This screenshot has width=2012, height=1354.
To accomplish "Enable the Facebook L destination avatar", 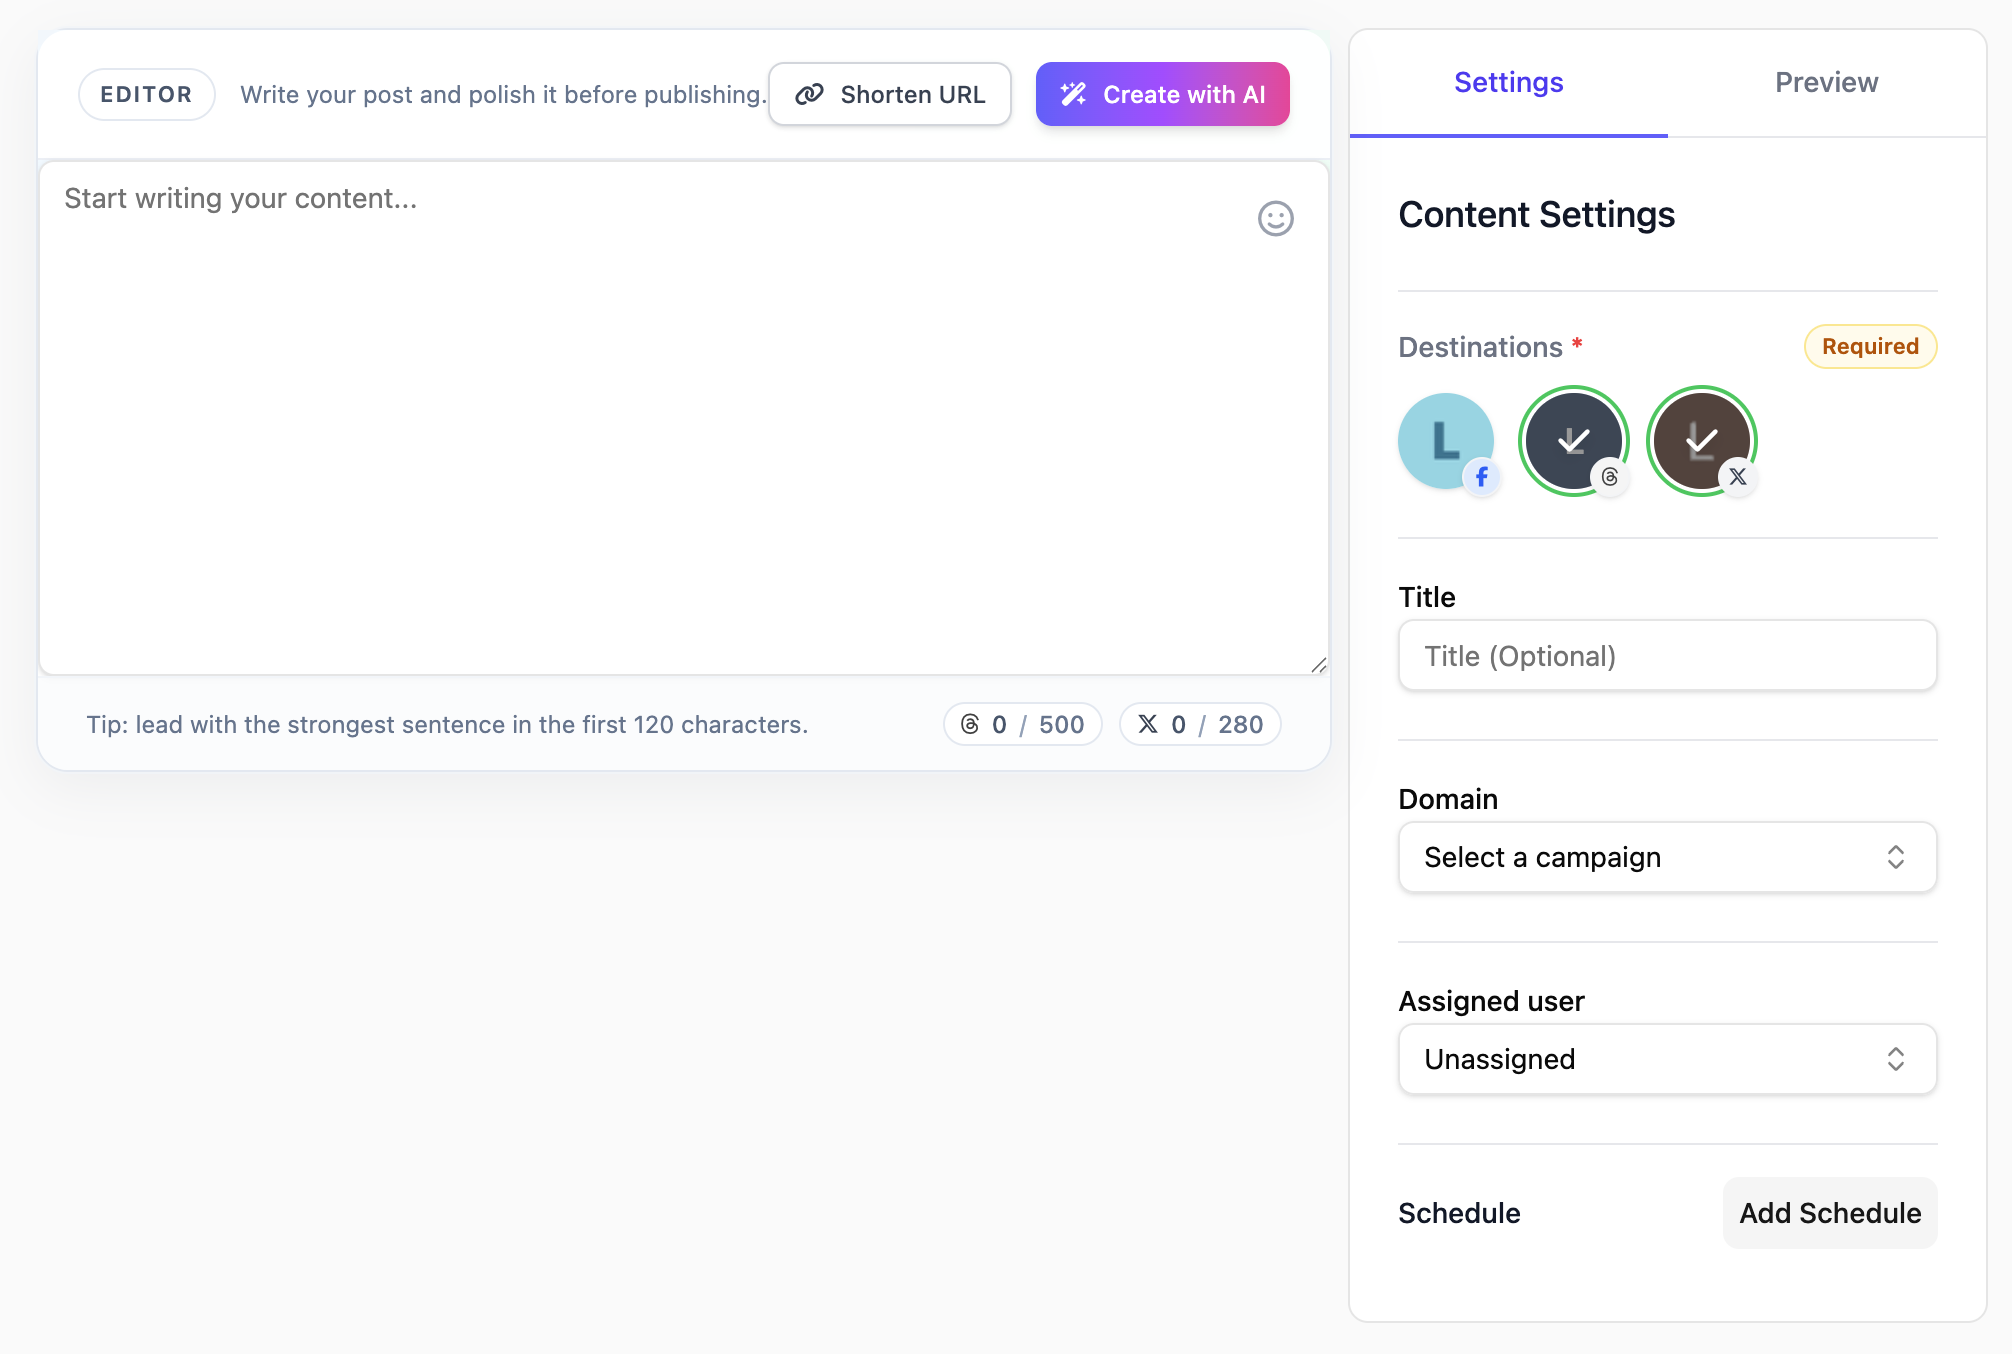I will (1444, 440).
